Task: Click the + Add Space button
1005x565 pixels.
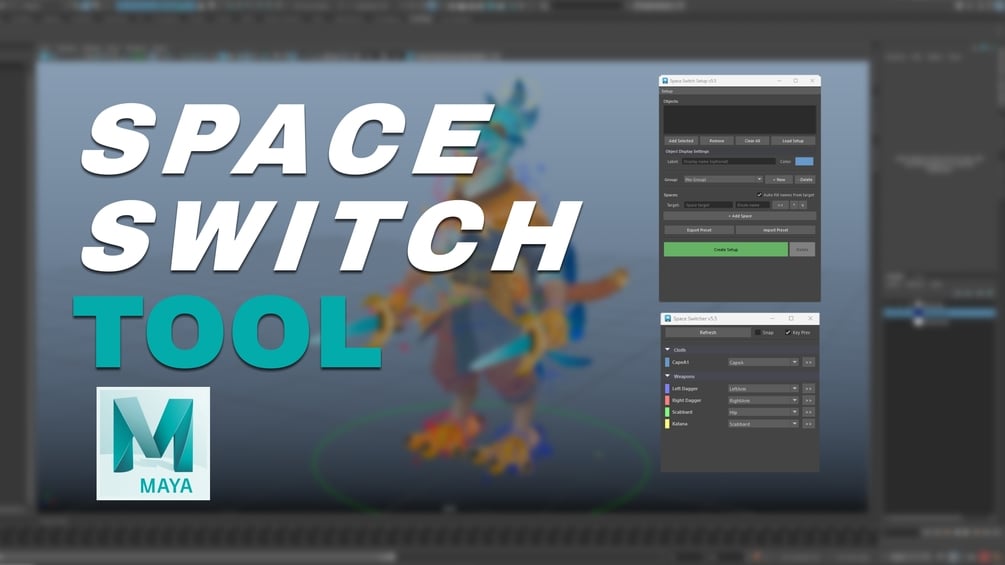Action: [740, 217]
